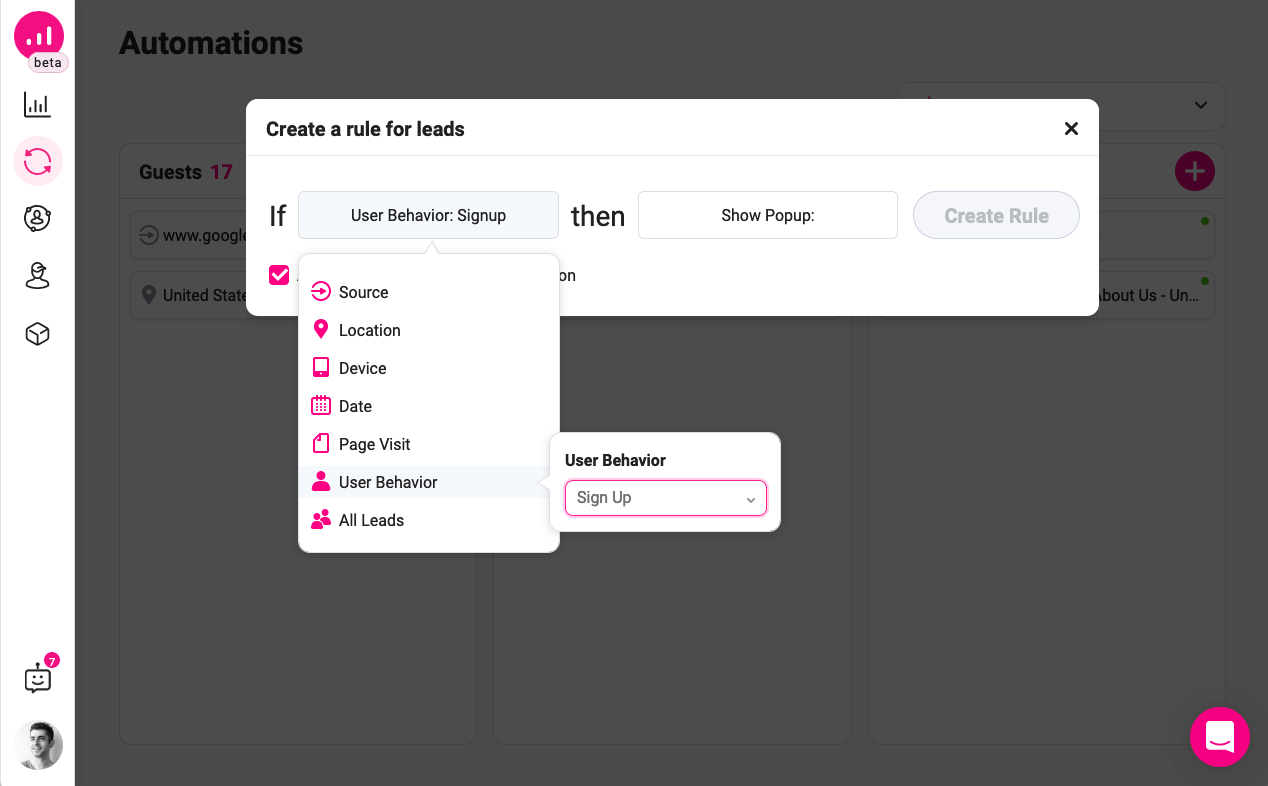Open the Show Popup action selector
Screen dimensions: 1268x786
pyautogui.click(x=768, y=215)
